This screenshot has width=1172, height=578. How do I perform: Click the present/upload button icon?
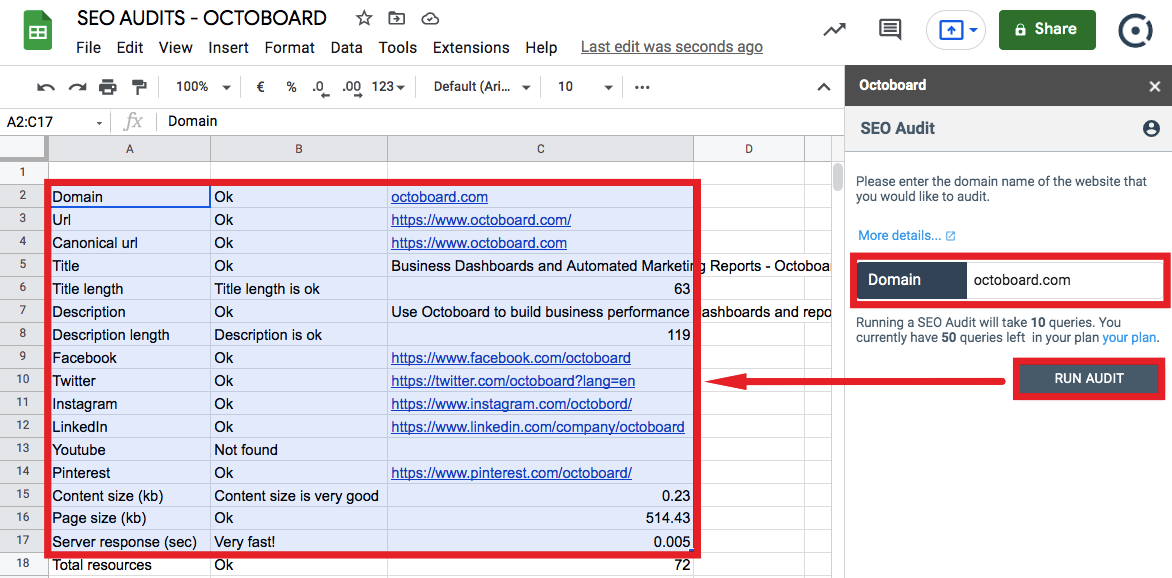tap(951, 31)
